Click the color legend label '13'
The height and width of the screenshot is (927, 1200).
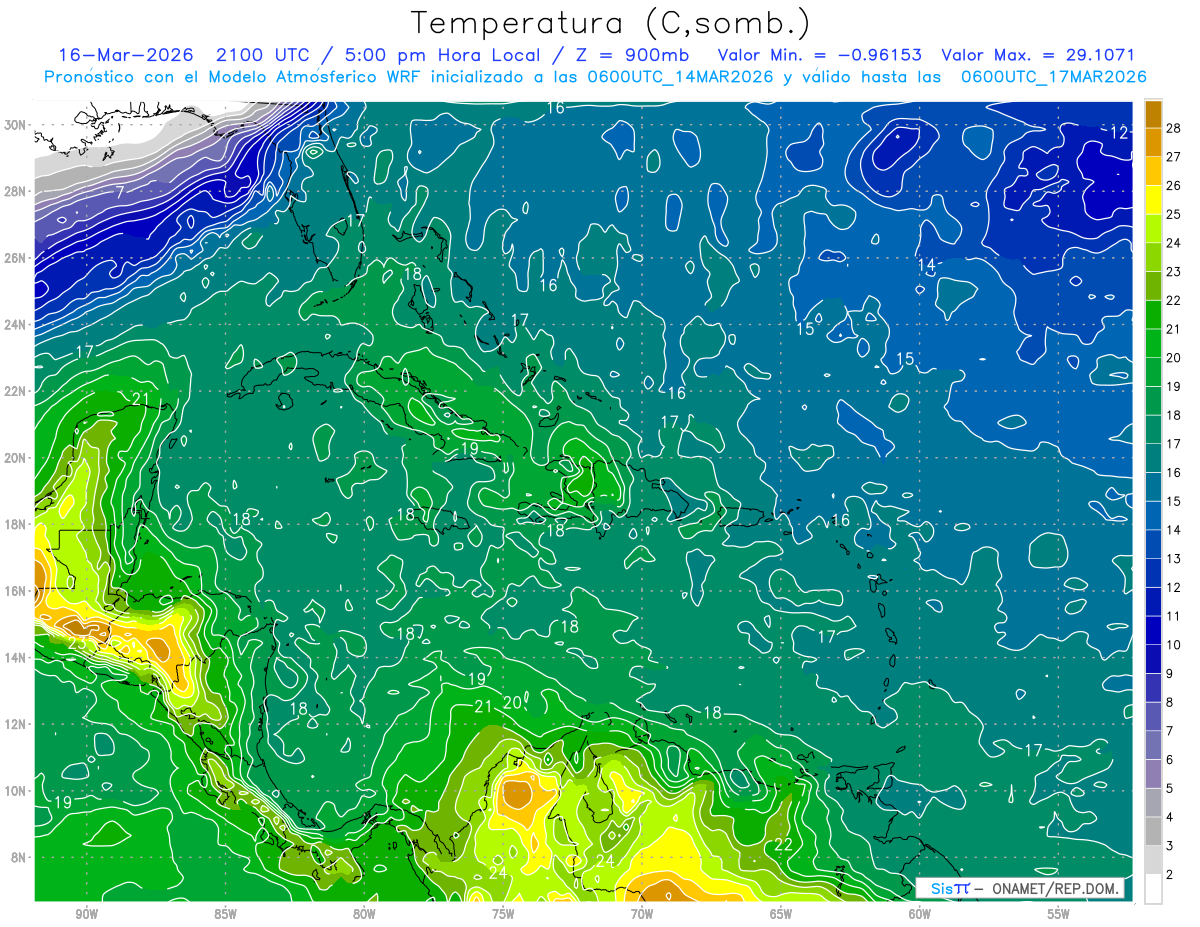[x=1174, y=559]
